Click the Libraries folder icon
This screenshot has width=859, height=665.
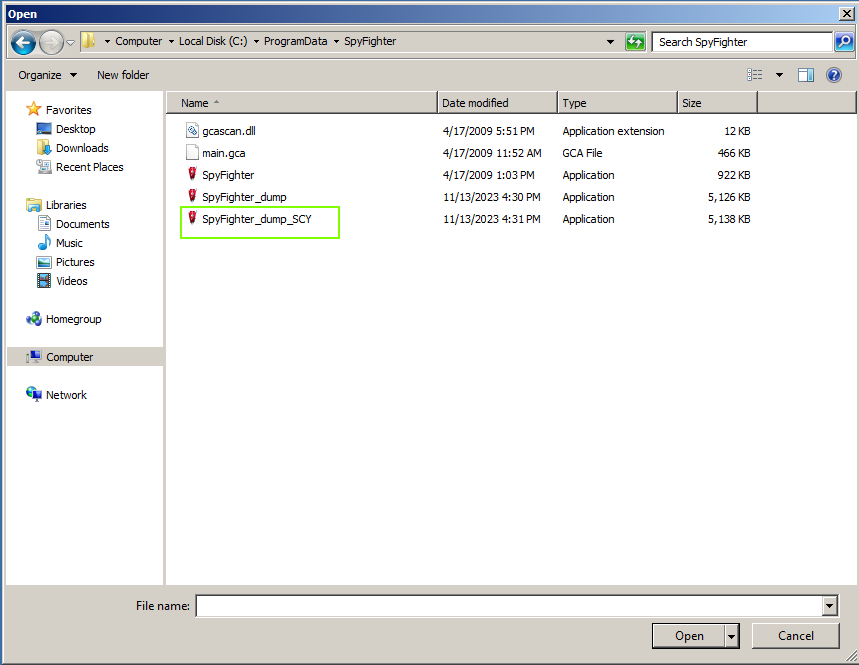point(33,205)
